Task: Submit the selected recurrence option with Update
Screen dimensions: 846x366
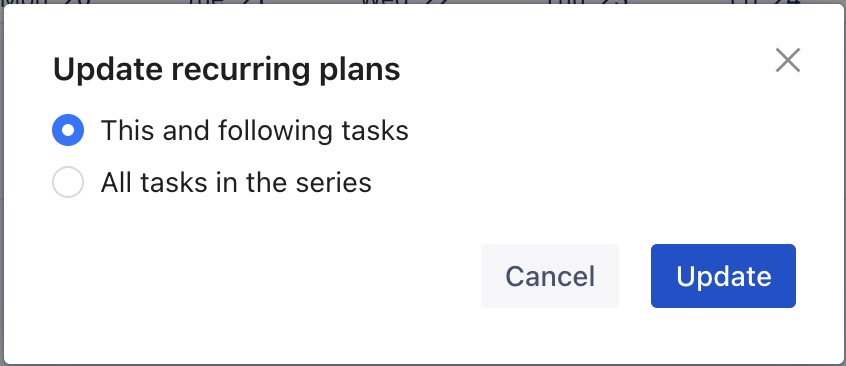Action: point(723,276)
